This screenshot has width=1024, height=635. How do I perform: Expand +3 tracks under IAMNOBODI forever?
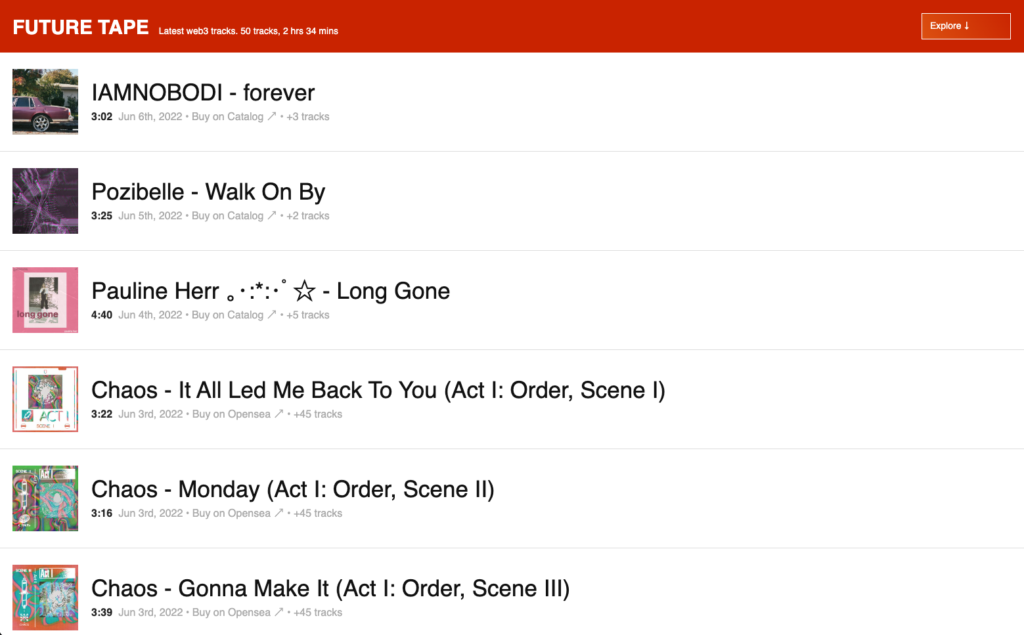point(308,117)
